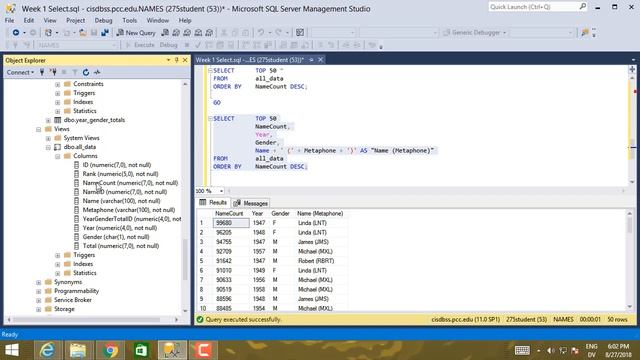Select result cell with value 99680
Viewport: 640px width, 360px height.
[x=231, y=223]
